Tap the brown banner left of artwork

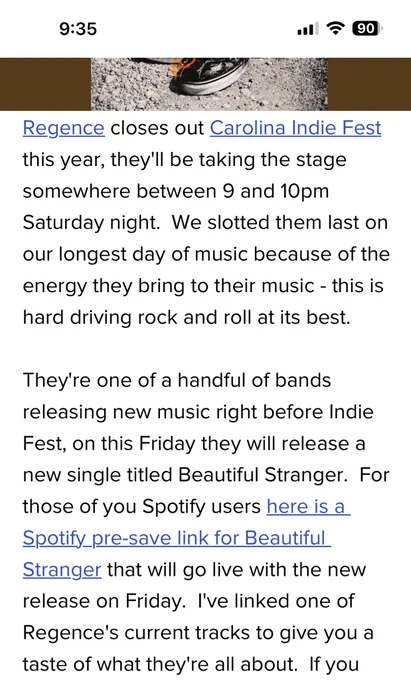45,84
